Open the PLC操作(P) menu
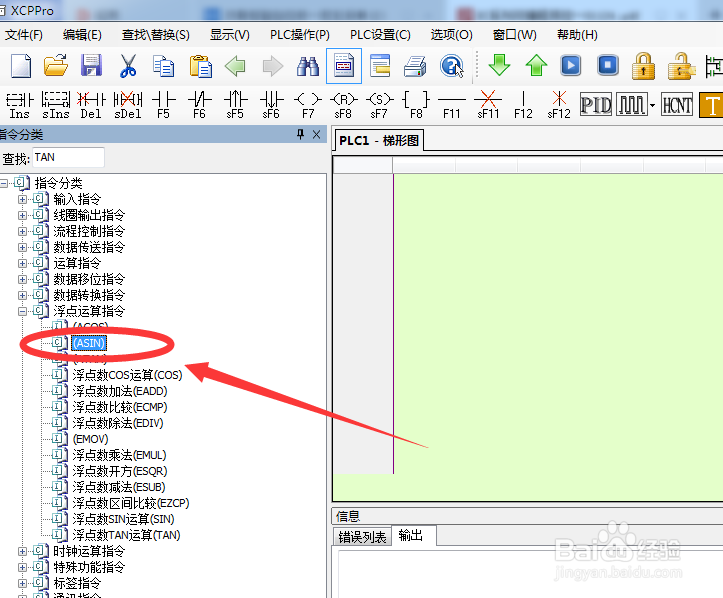723x598 pixels. click(300, 35)
